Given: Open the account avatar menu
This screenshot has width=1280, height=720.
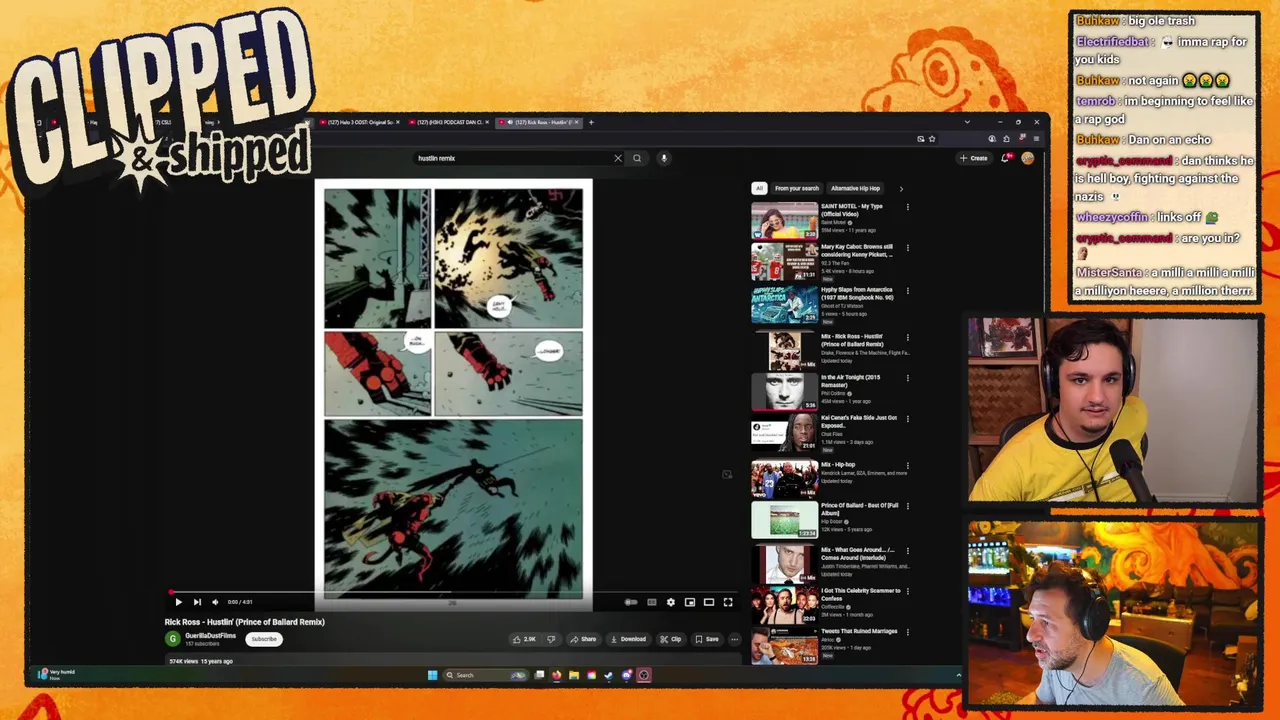Looking at the screenshot, I should coord(1027,158).
